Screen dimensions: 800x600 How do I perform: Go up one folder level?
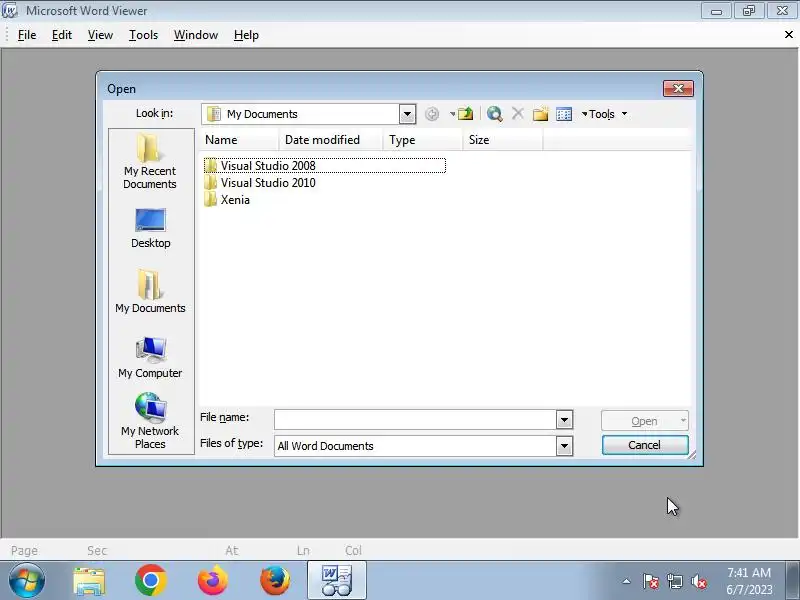click(x=465, y=114)
